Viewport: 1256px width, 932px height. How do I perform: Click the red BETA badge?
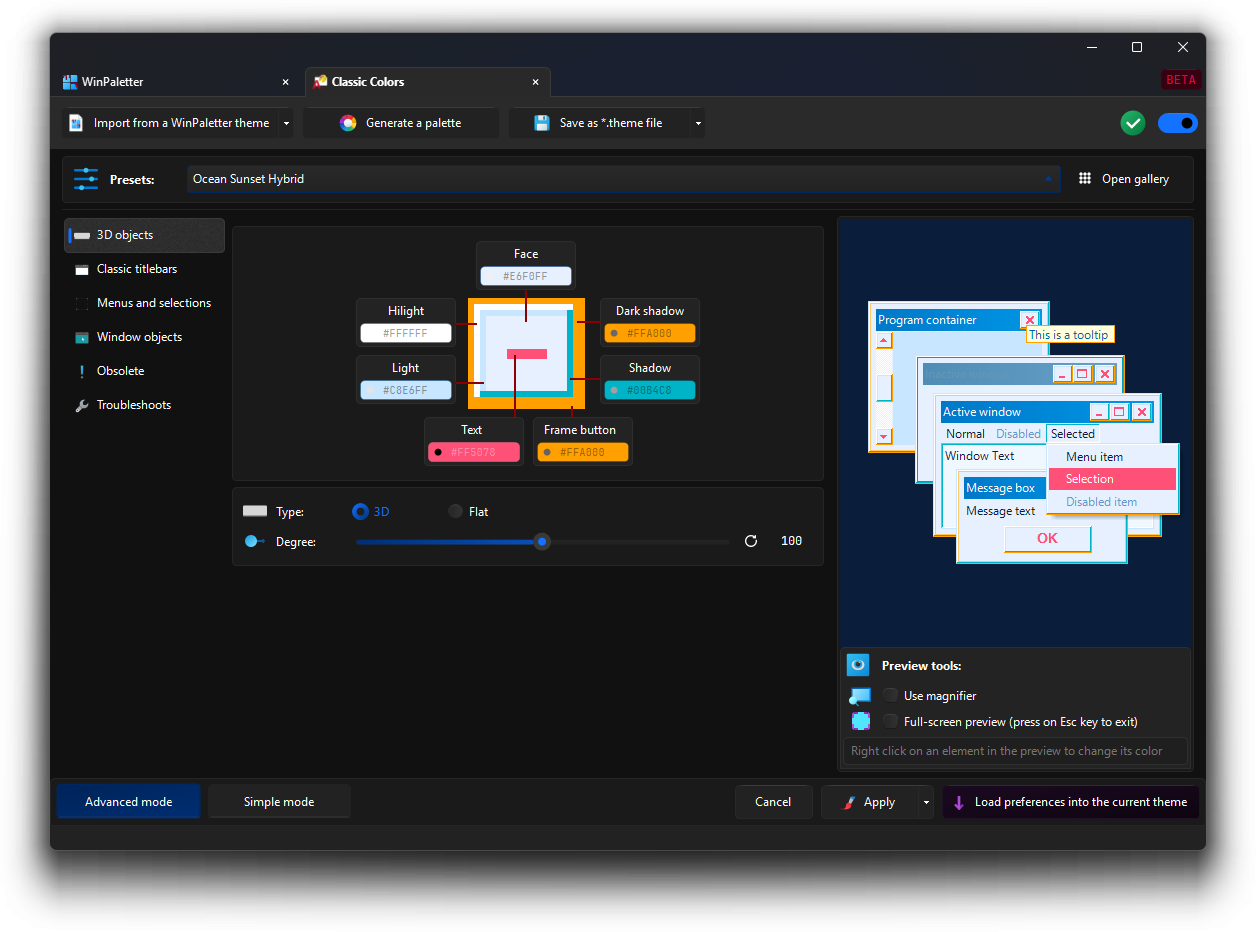point(1181,80)
